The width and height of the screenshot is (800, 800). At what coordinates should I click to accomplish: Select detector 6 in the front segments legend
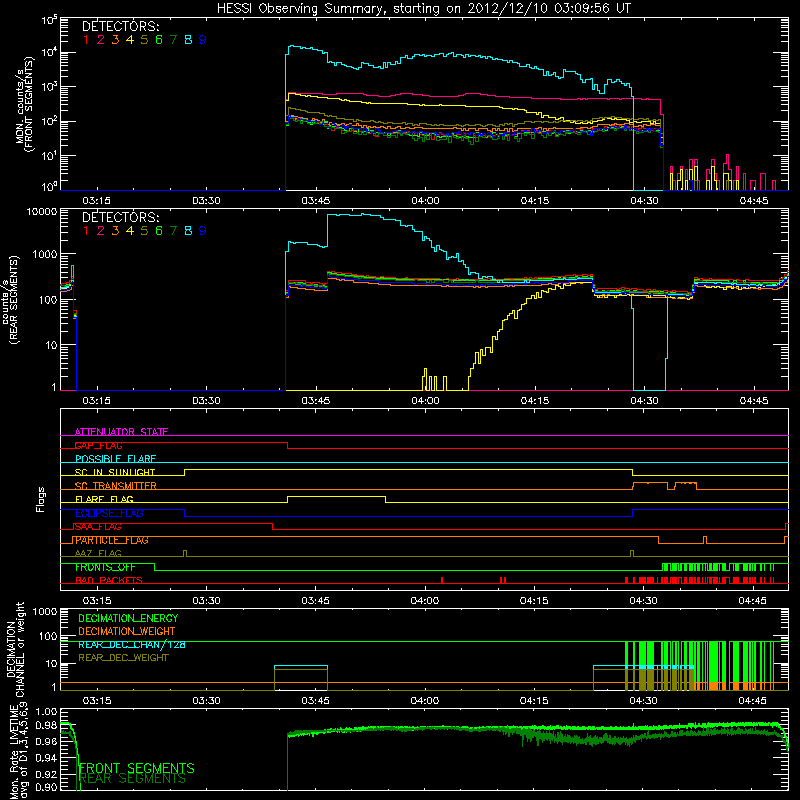(x=159, y=40)
